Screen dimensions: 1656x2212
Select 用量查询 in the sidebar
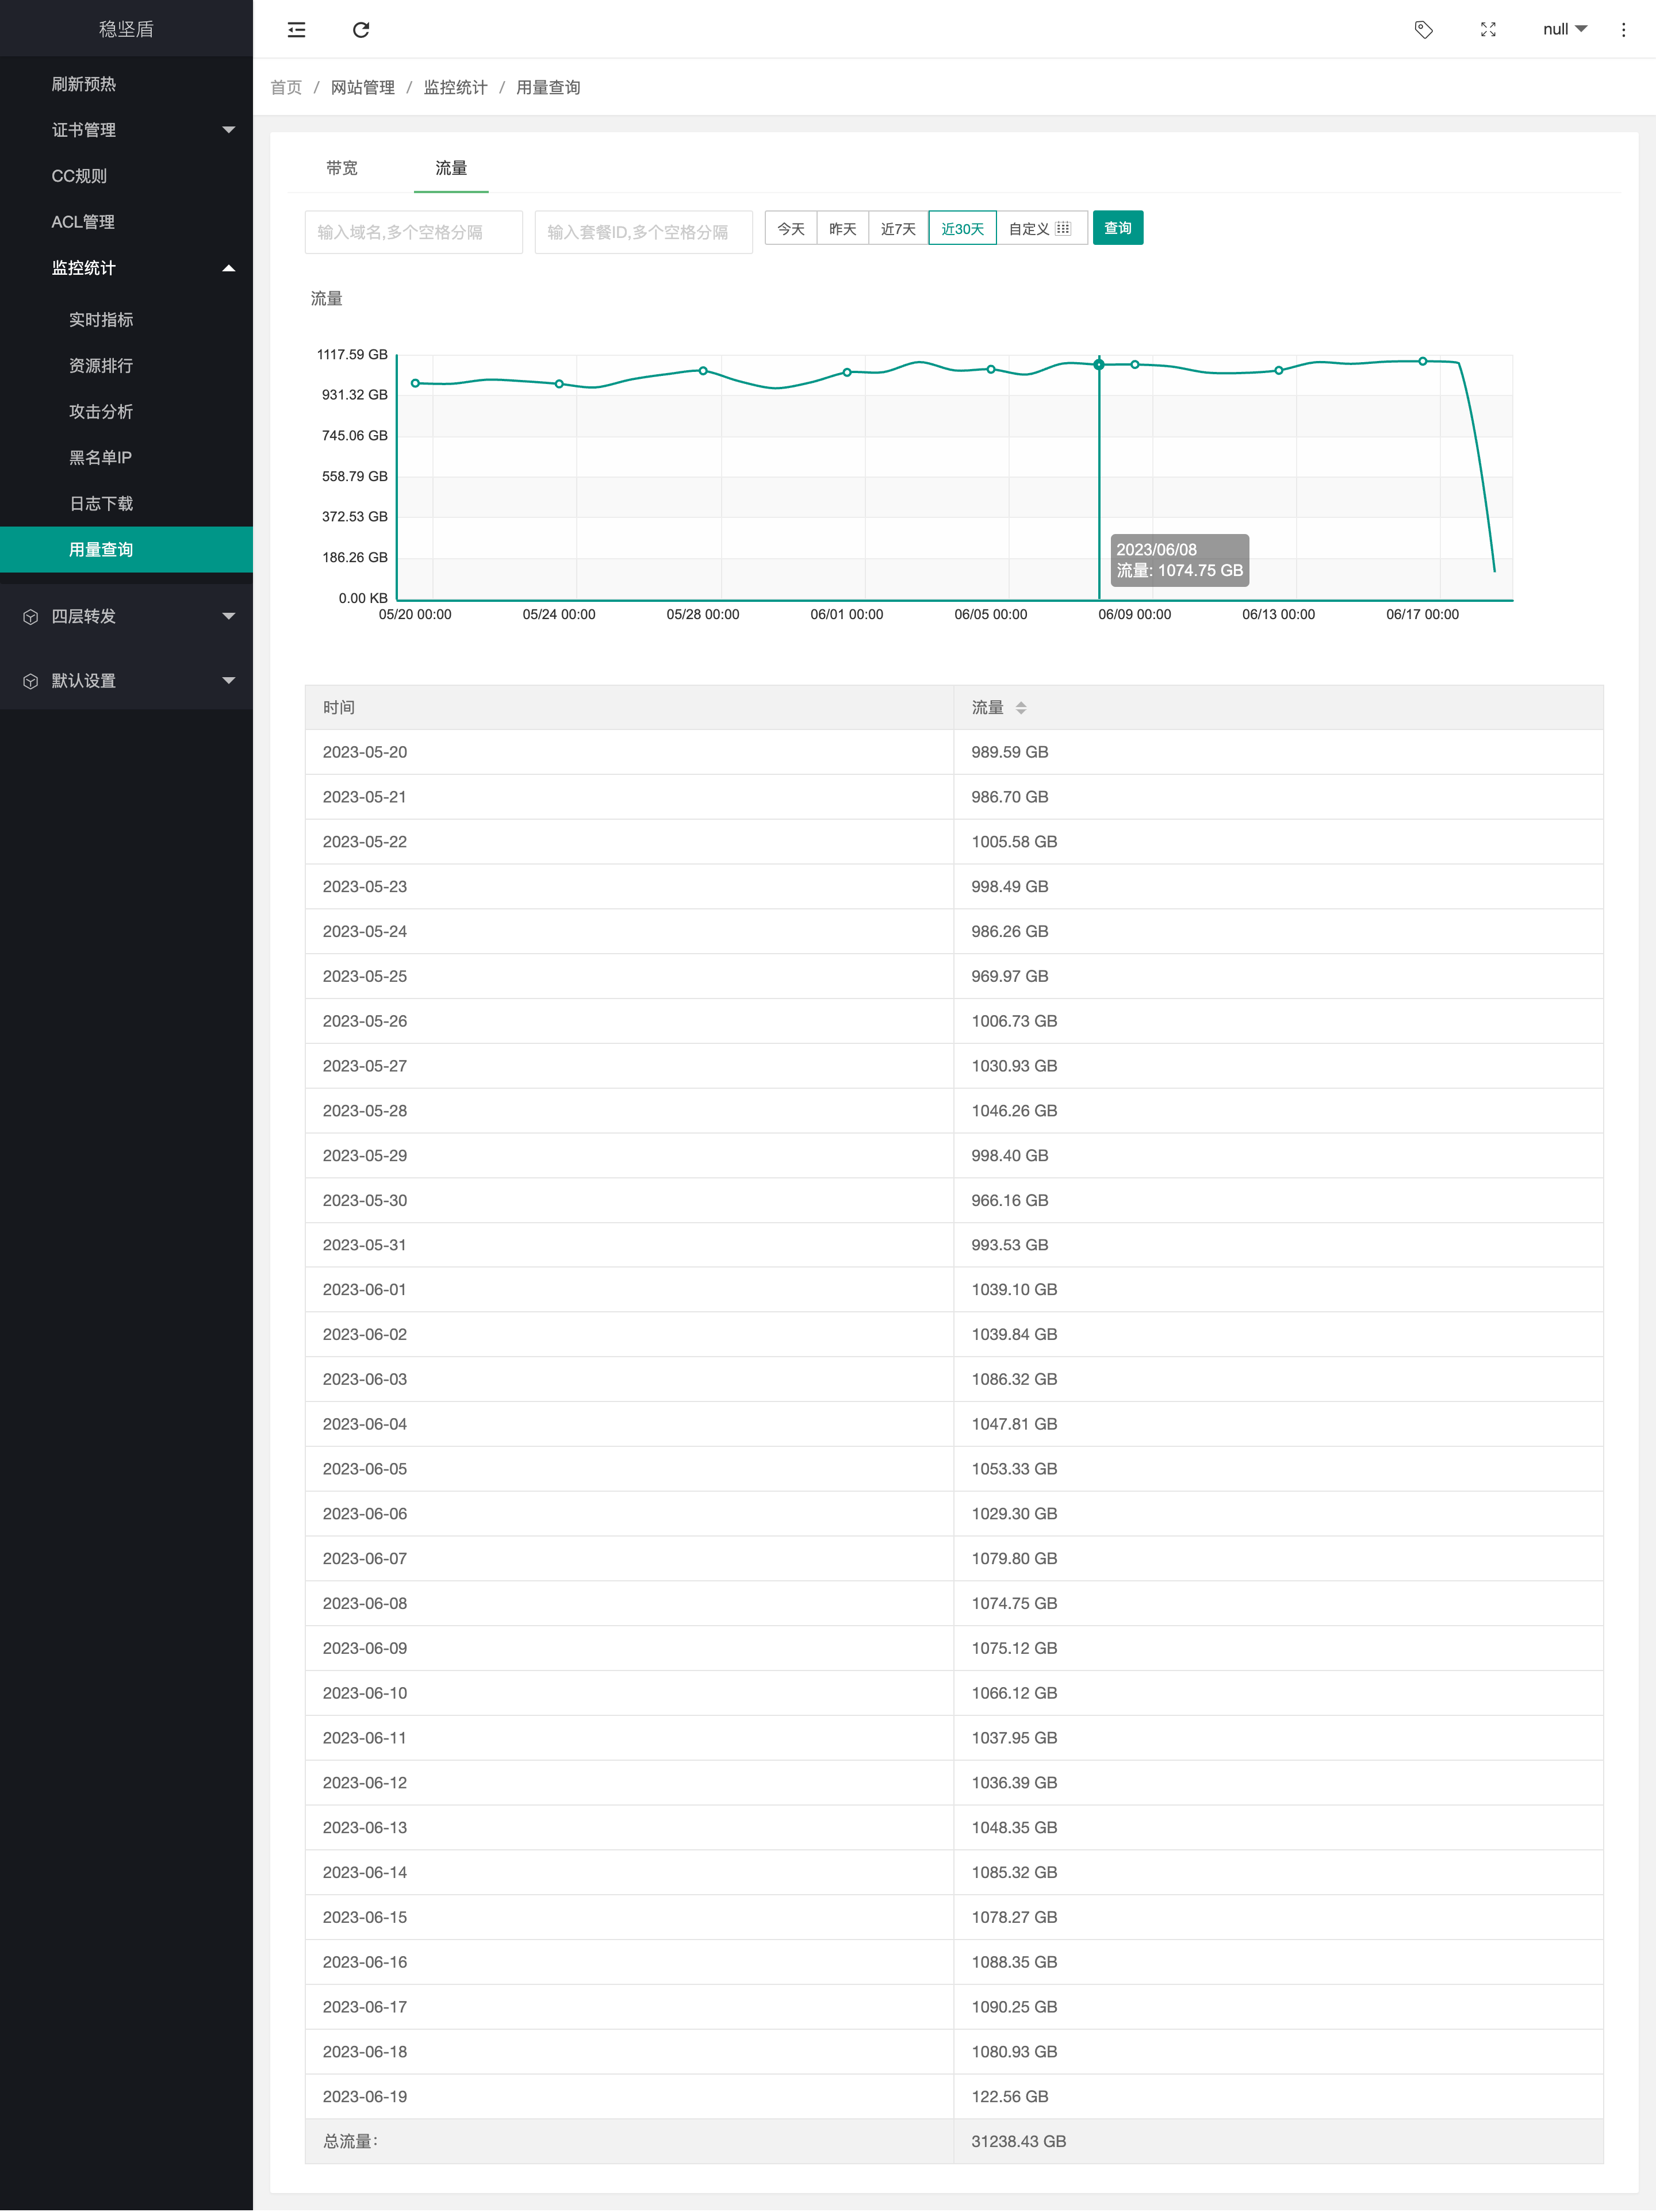126,550
